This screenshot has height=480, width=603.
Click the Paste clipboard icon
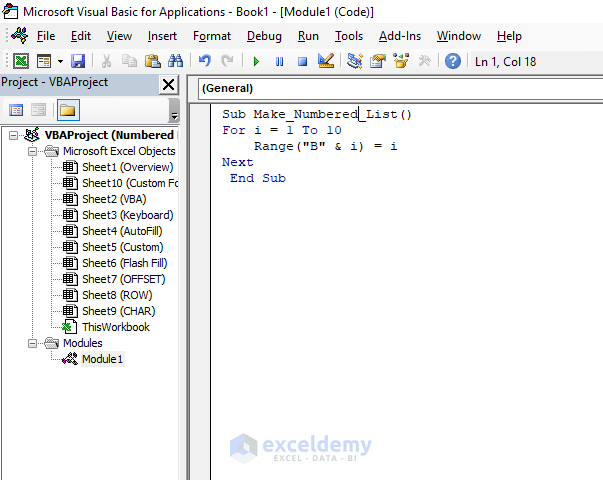(153, 61)
